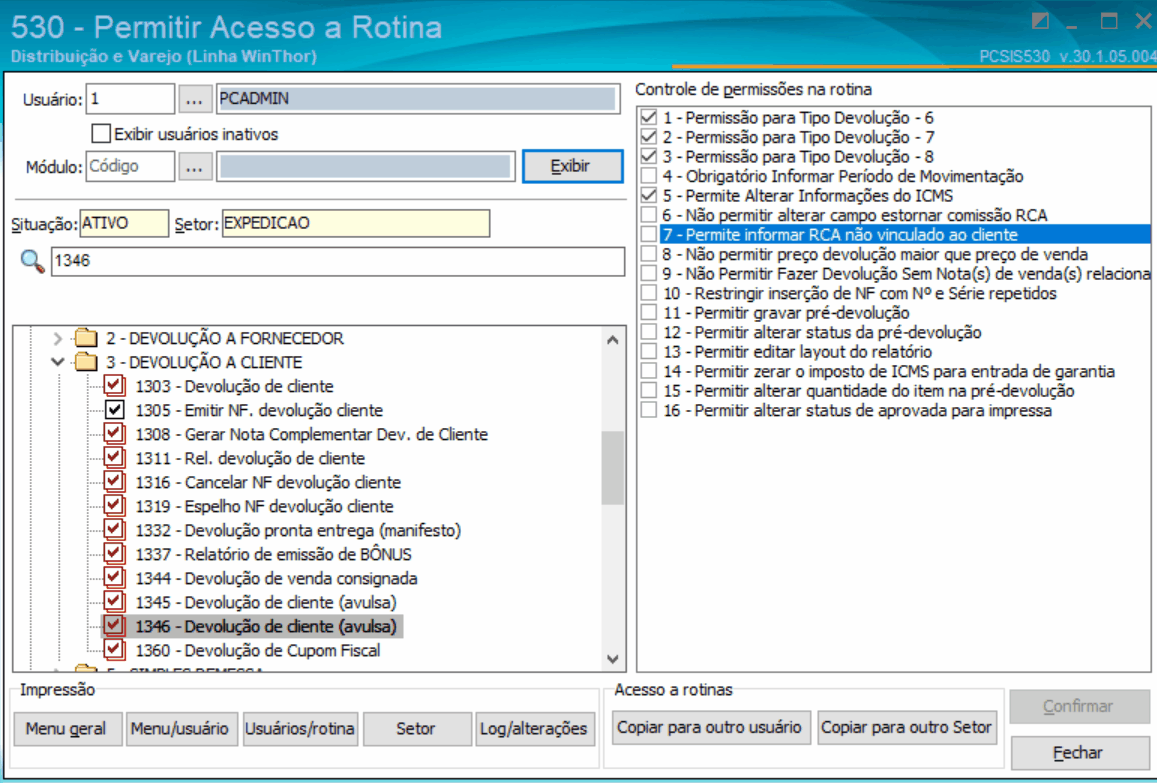
Task: Click the Situação field showing ATIVO
Action: 124,224
